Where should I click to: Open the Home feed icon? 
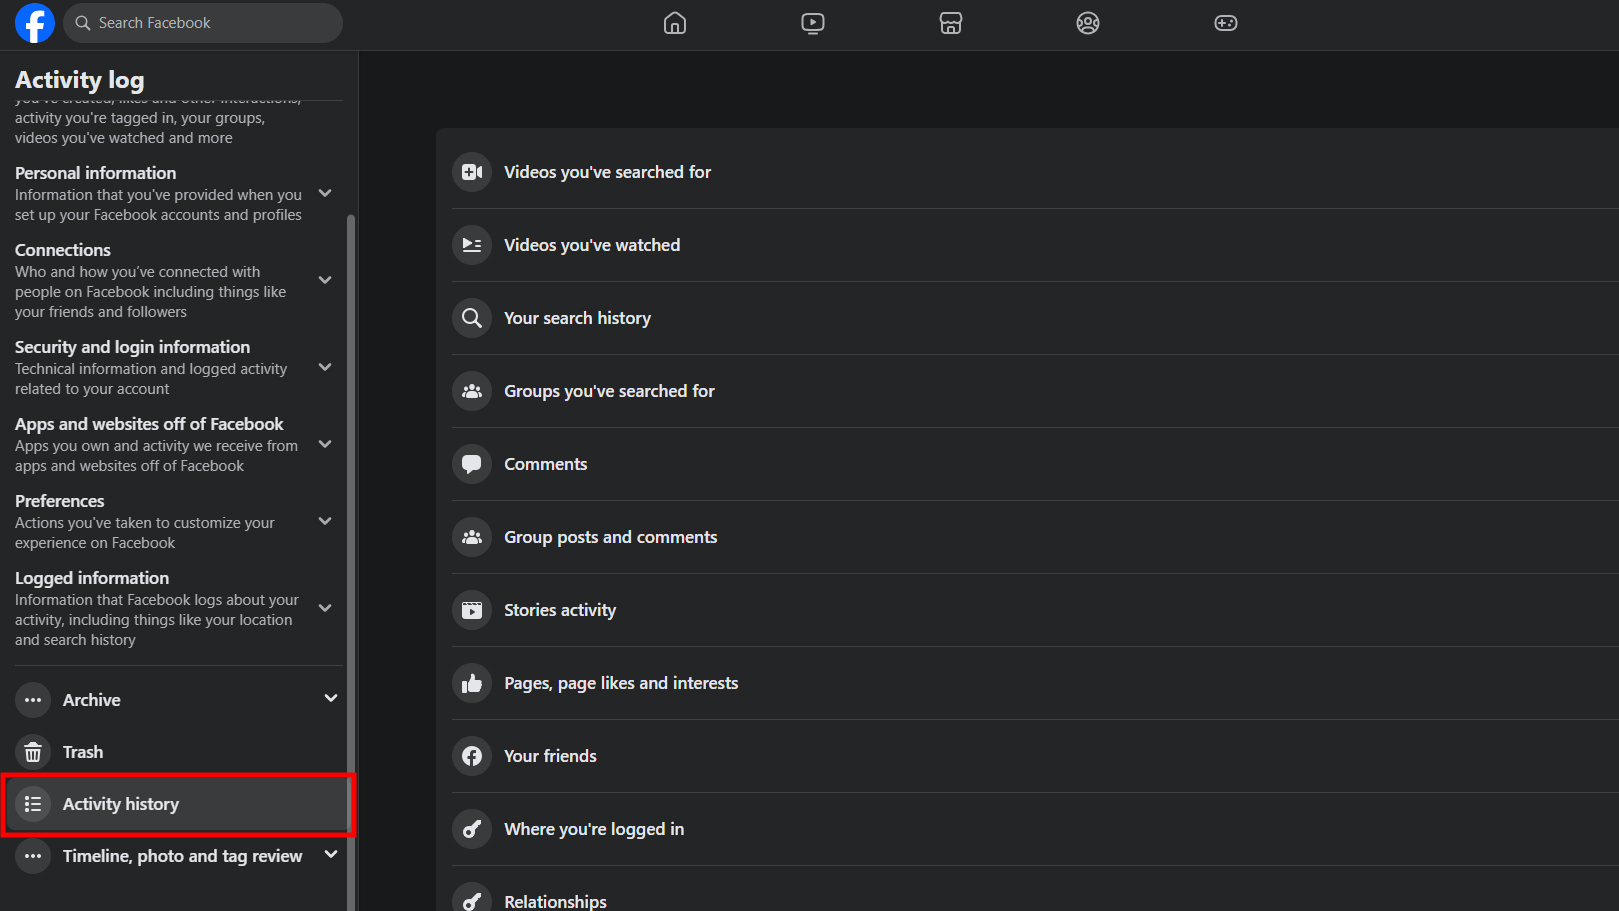point(675,23)
